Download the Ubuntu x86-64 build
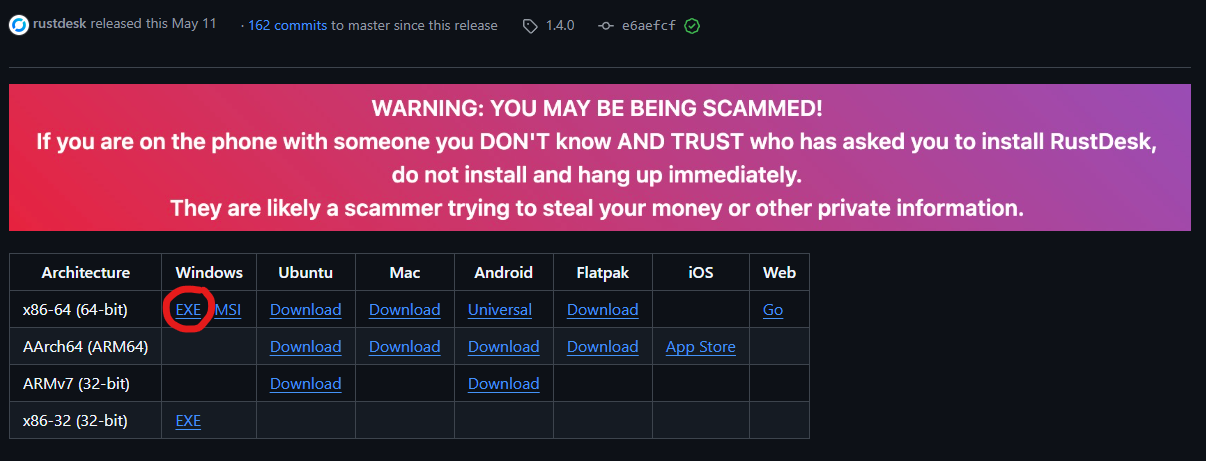This screenshot has width=1206, height=461. (305, 310)
